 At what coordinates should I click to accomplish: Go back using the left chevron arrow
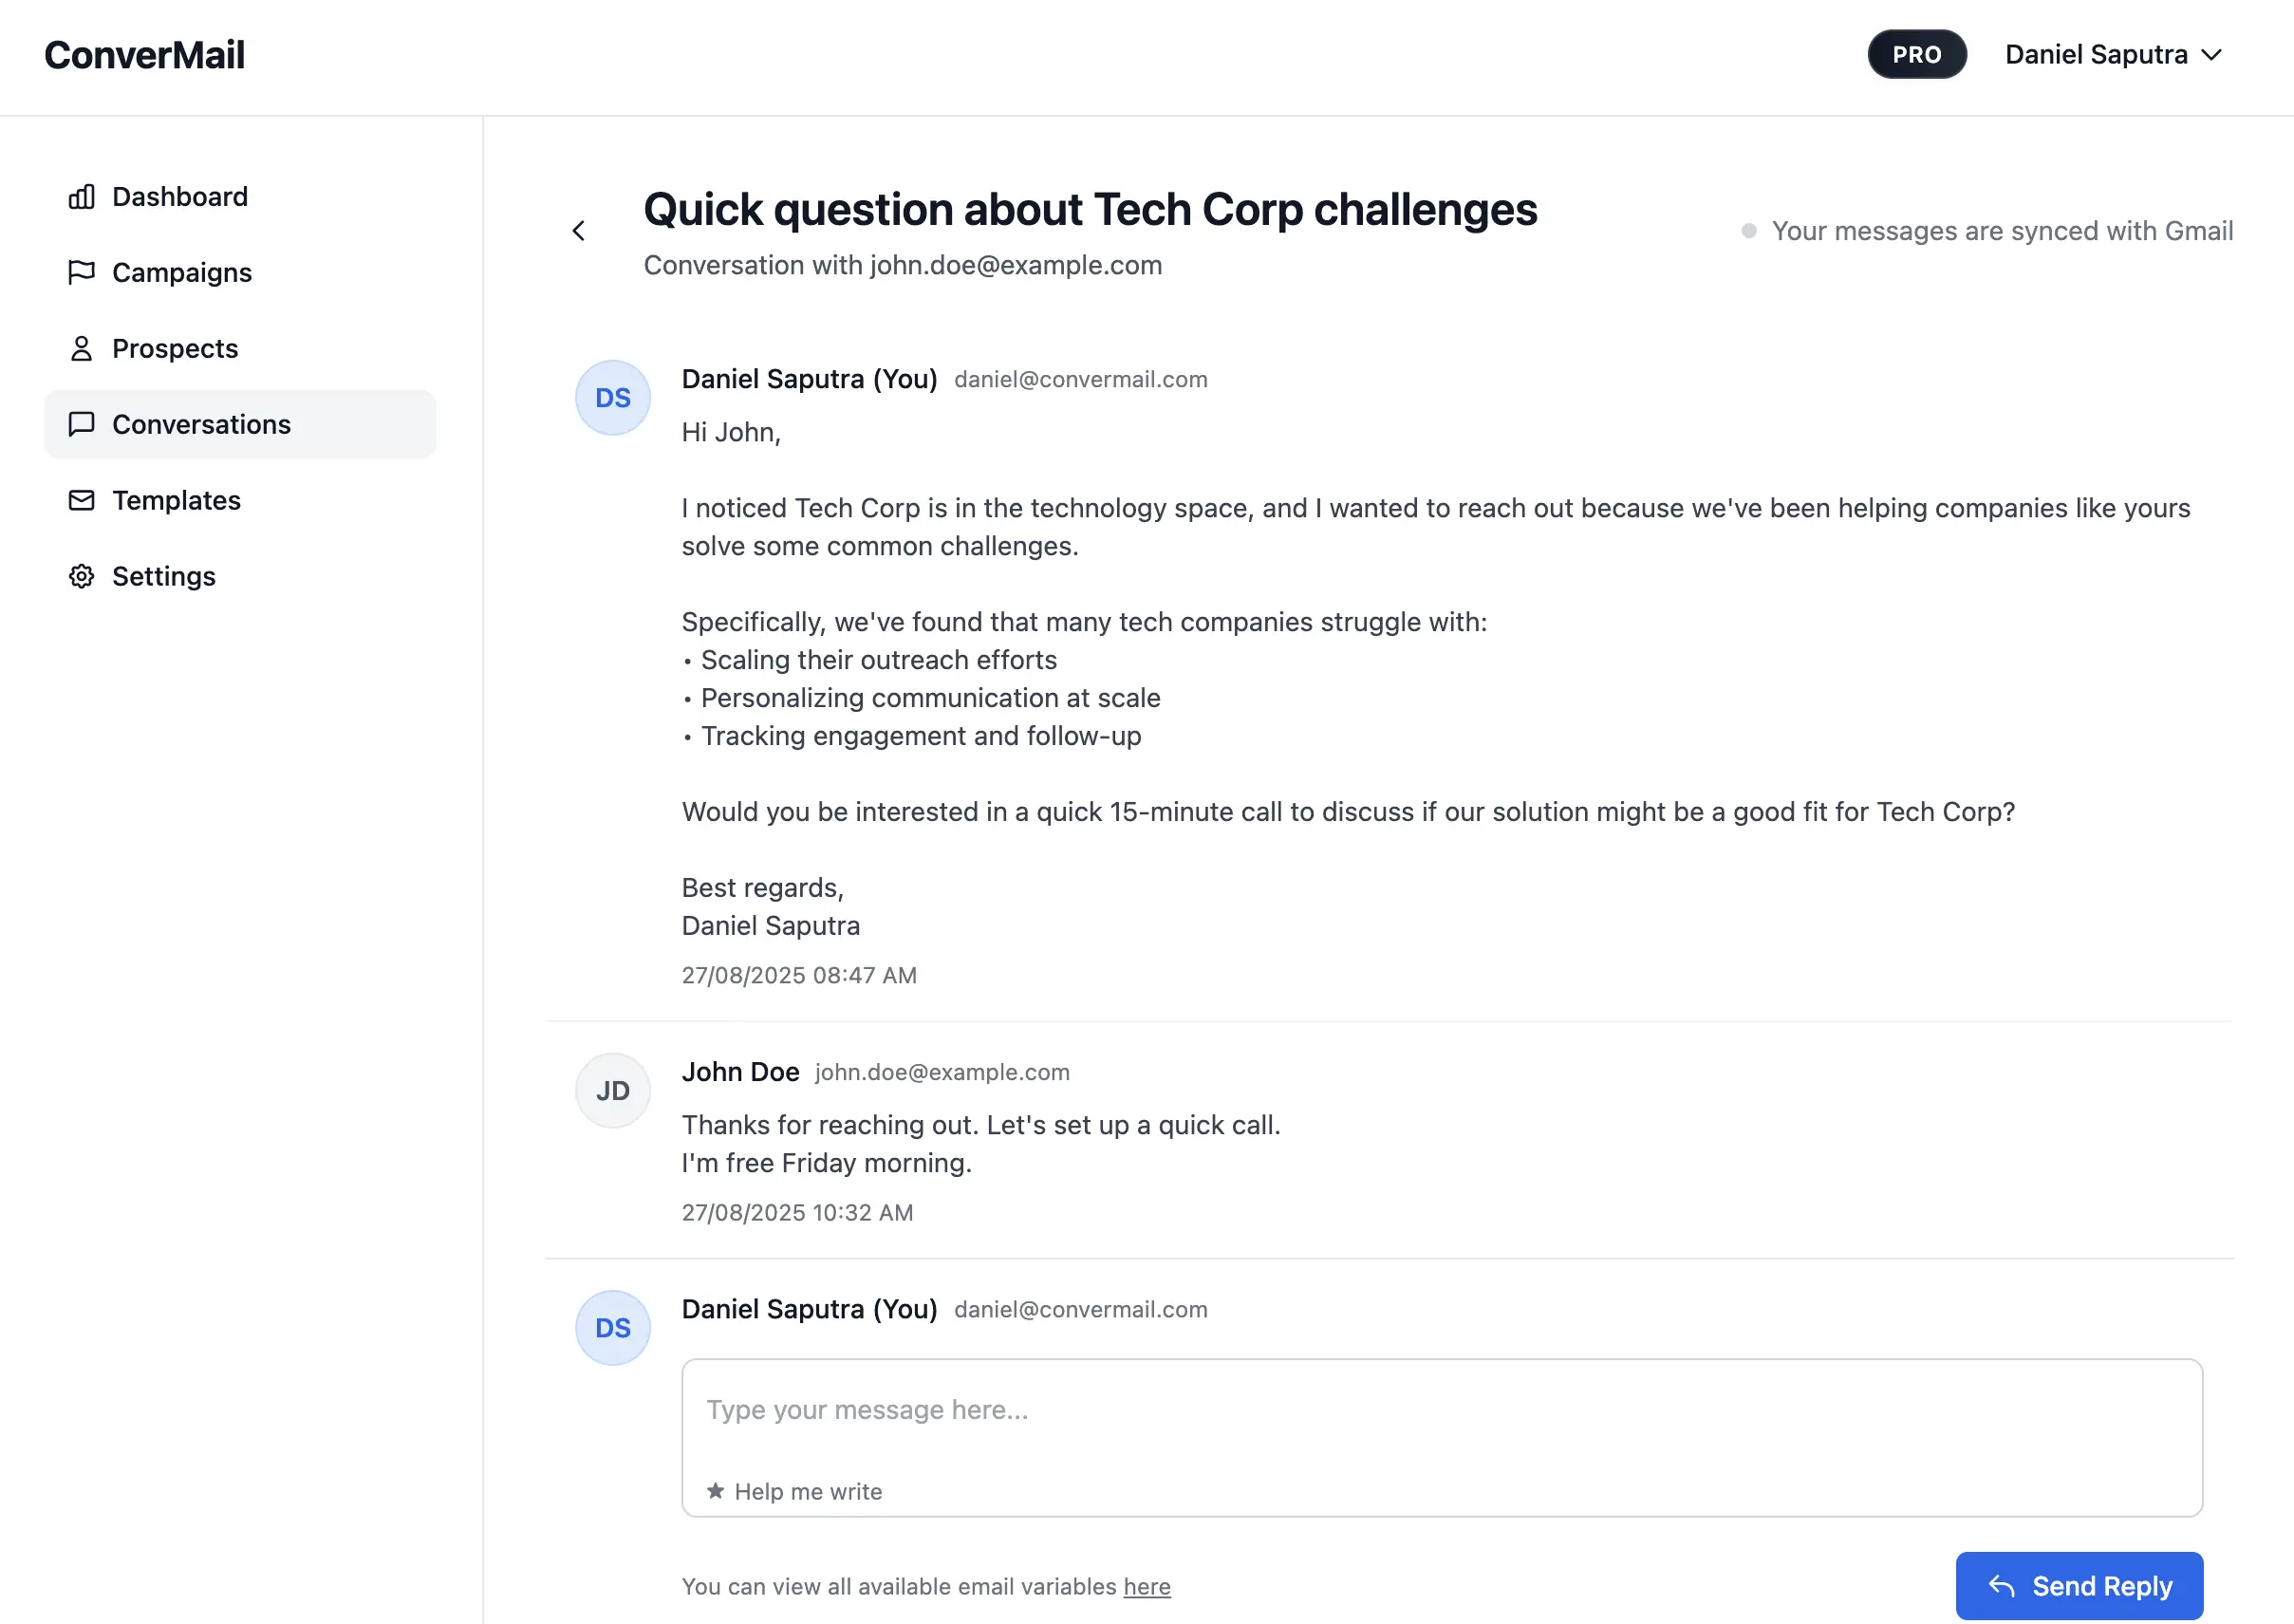(579, 231)
